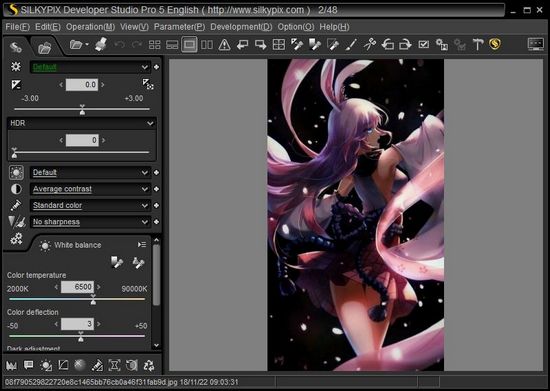Switch to thumbnail grid display mode

[154, 45]
